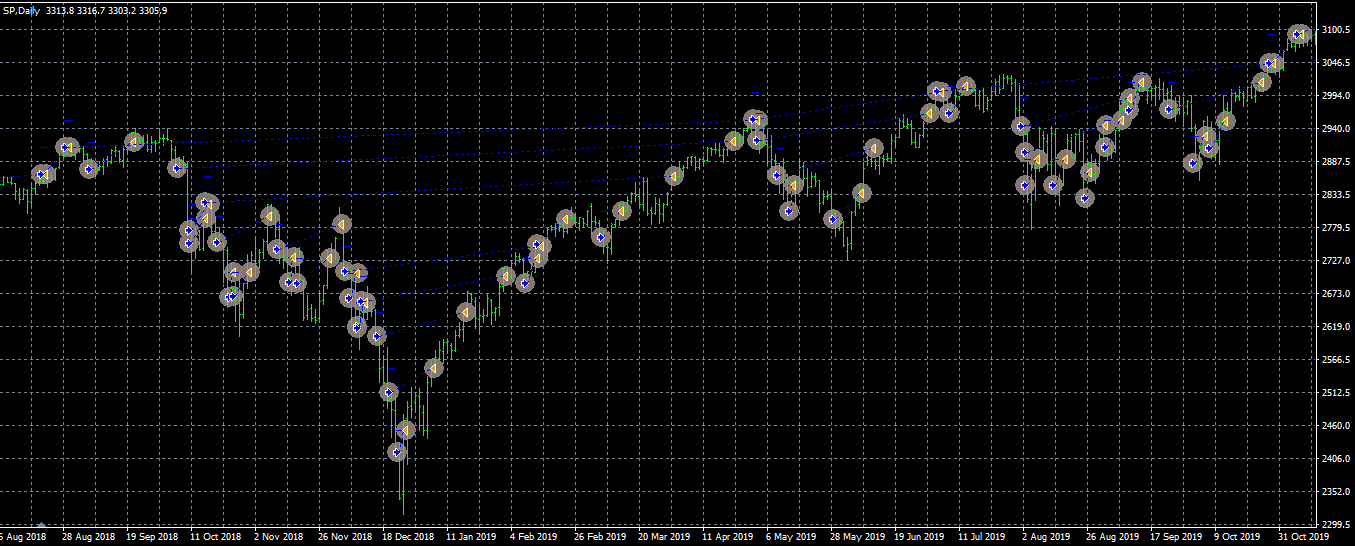Screen dimensions: 1355x546
Task: Select the lowest trade marker below 2460.0
Action: coord(398,452)
